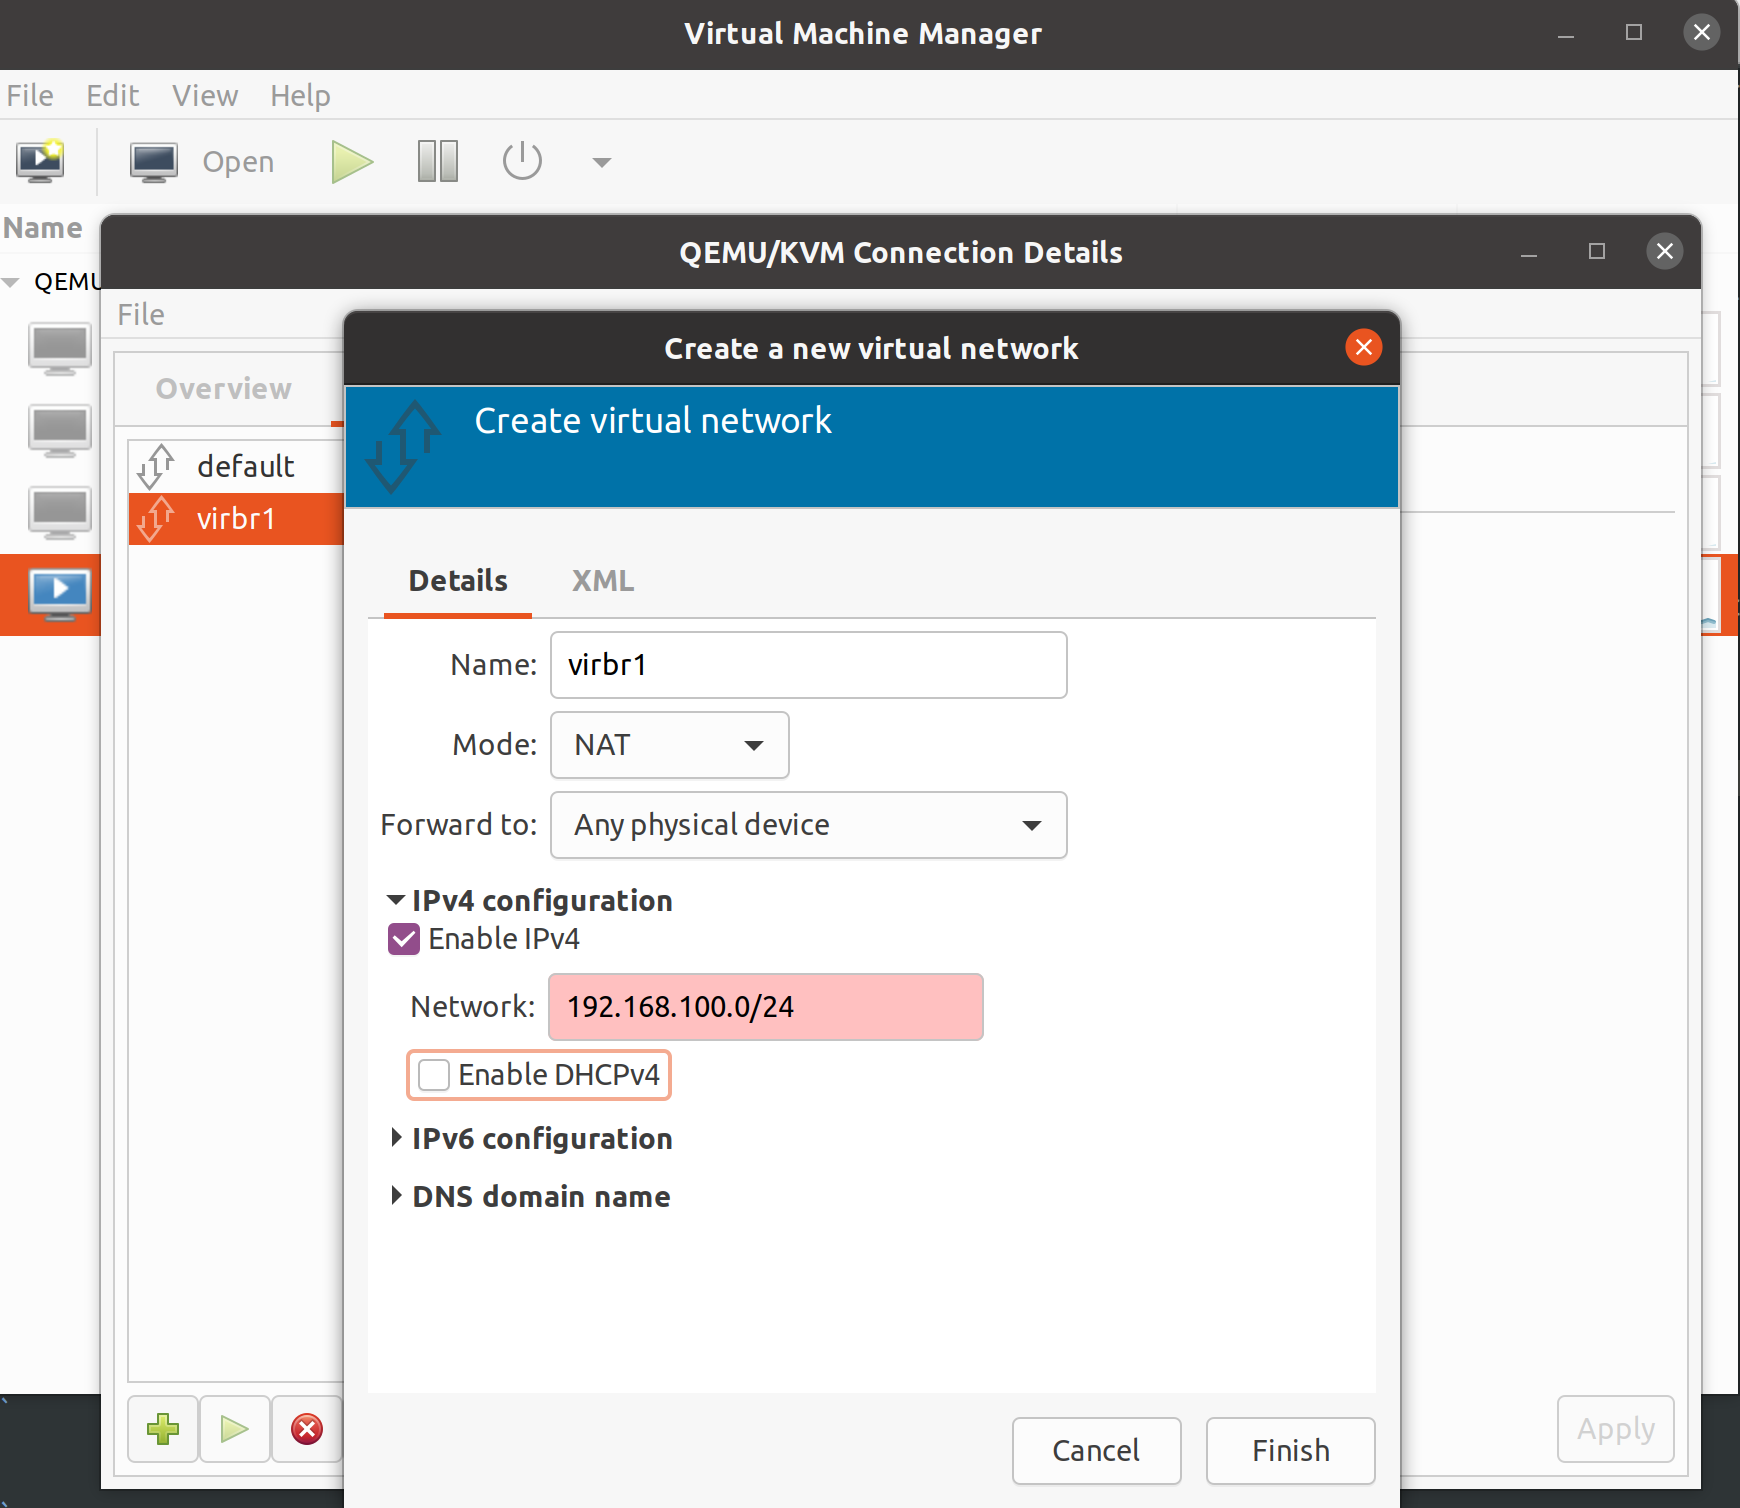Maximize the Connection Details window
This screenshot has height=1508, width=1740.
(1597, 251)
